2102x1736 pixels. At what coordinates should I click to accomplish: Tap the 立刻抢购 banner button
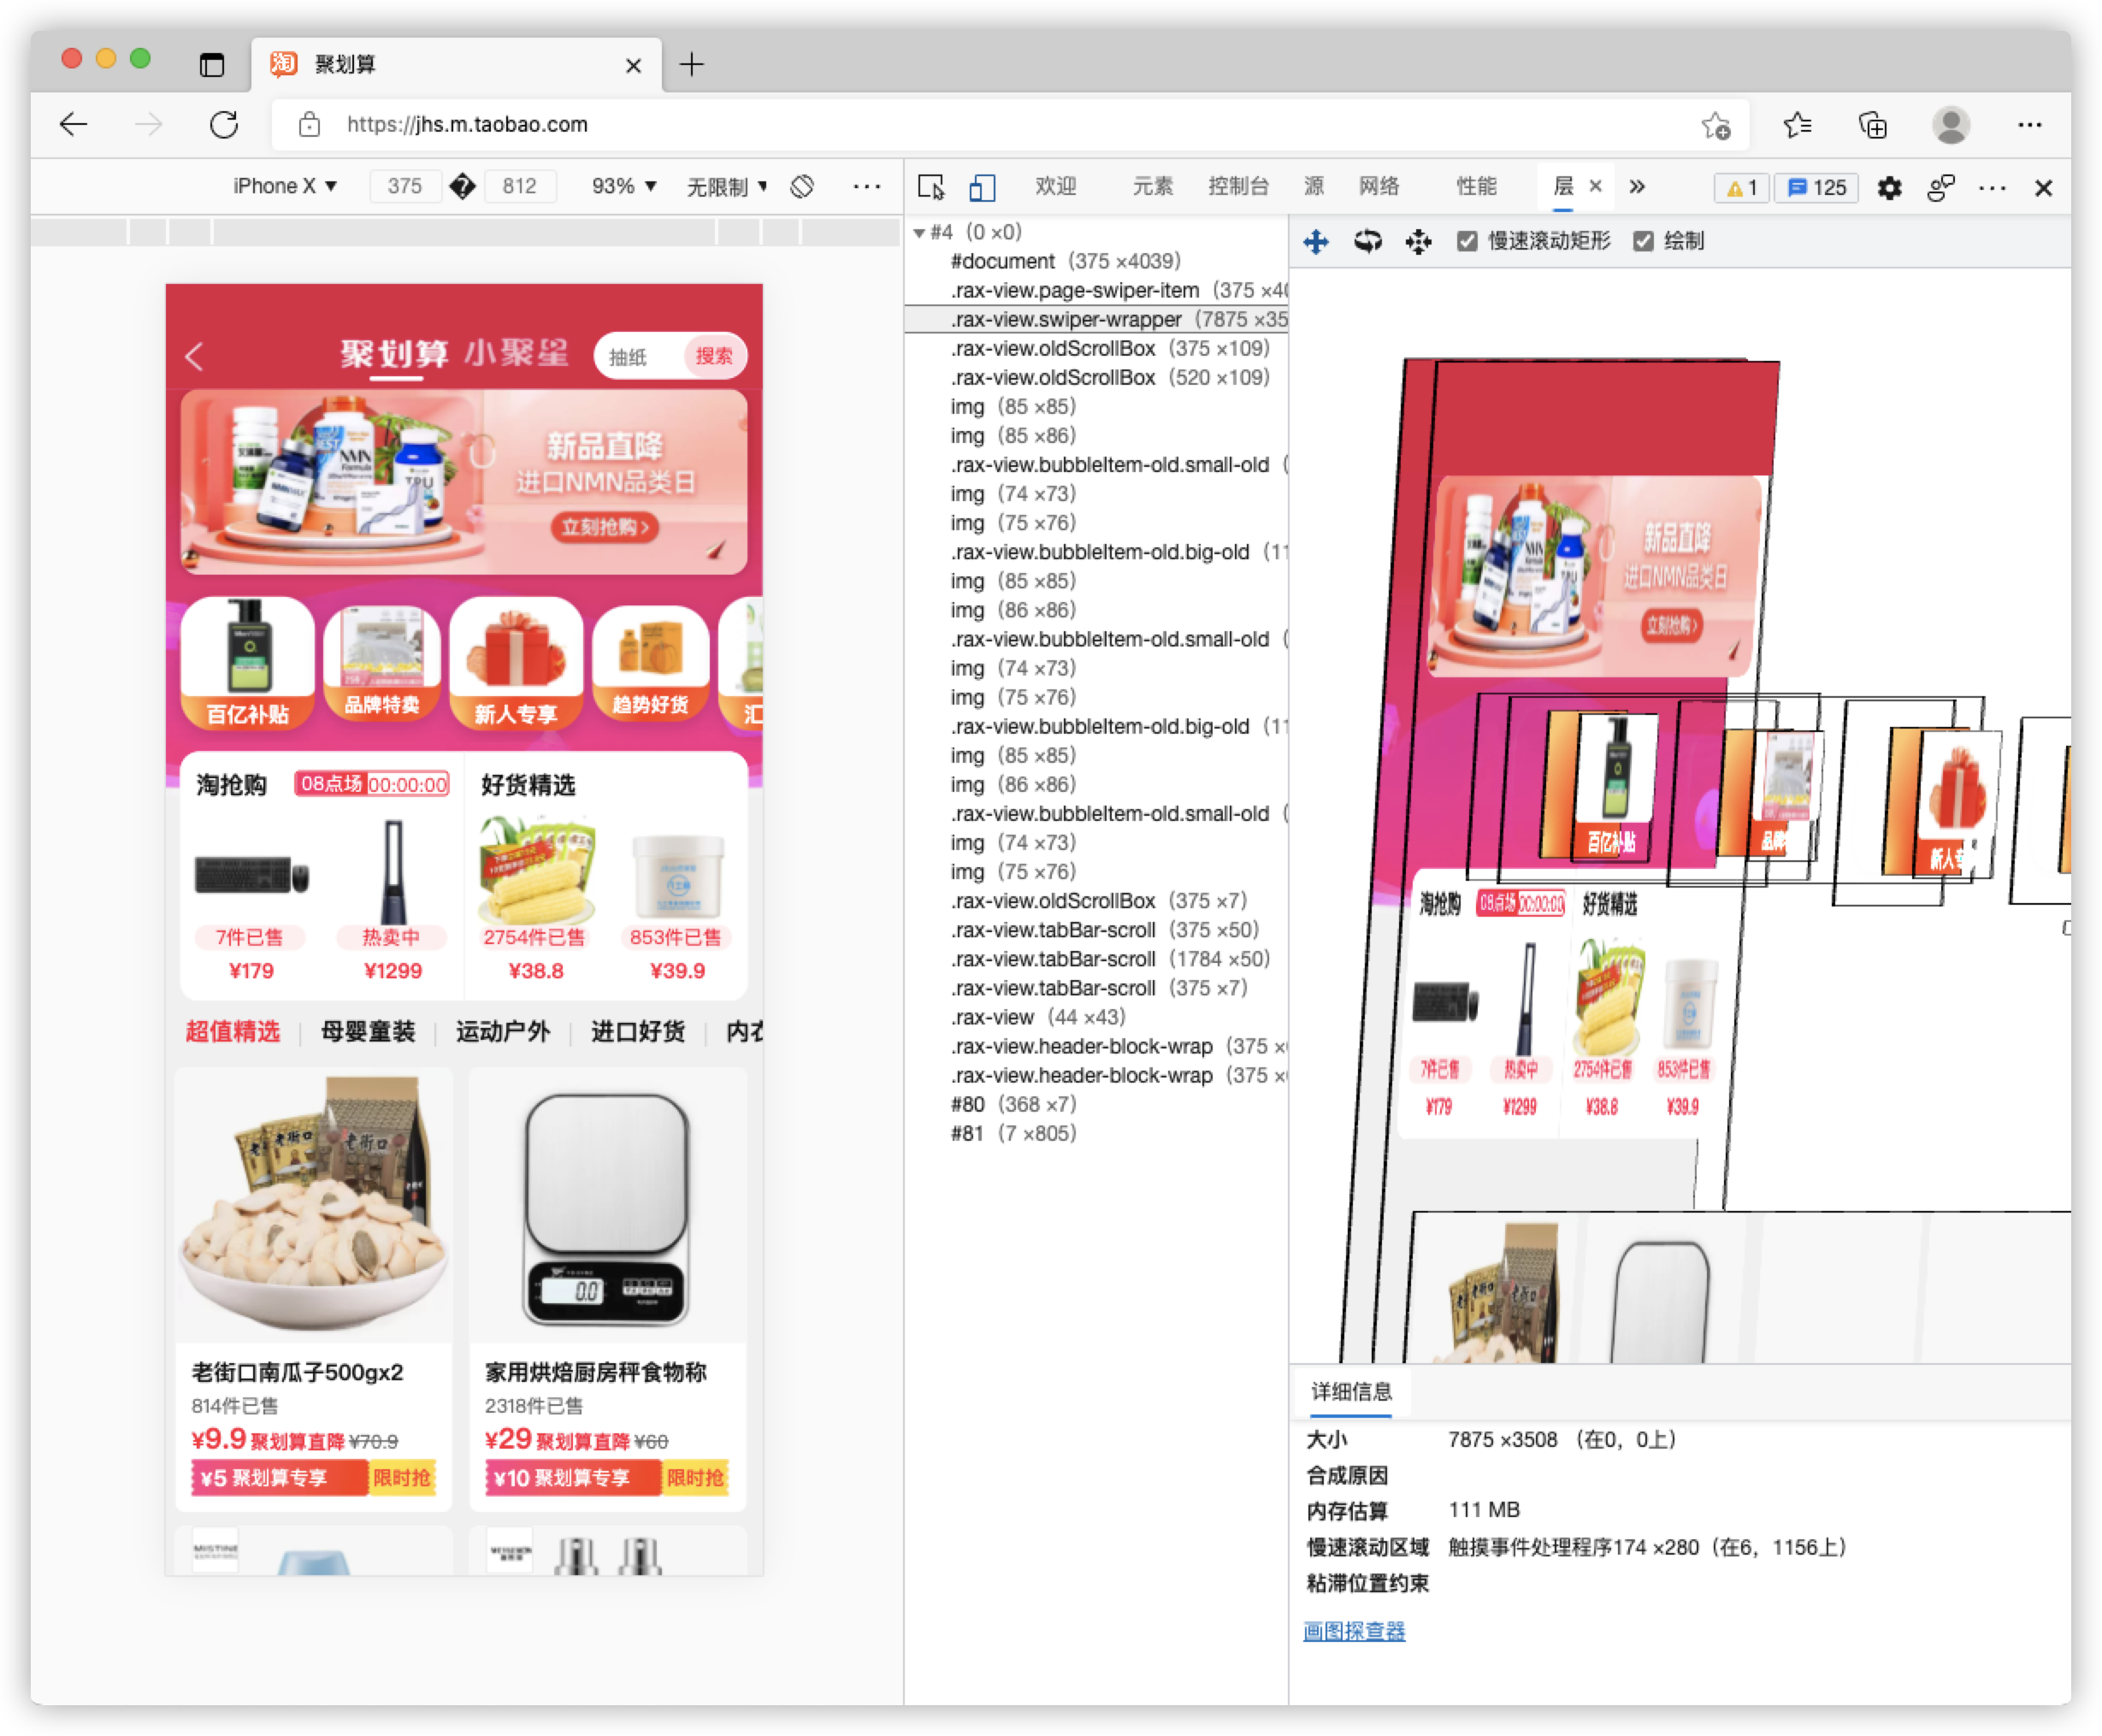tap(605, 527)
